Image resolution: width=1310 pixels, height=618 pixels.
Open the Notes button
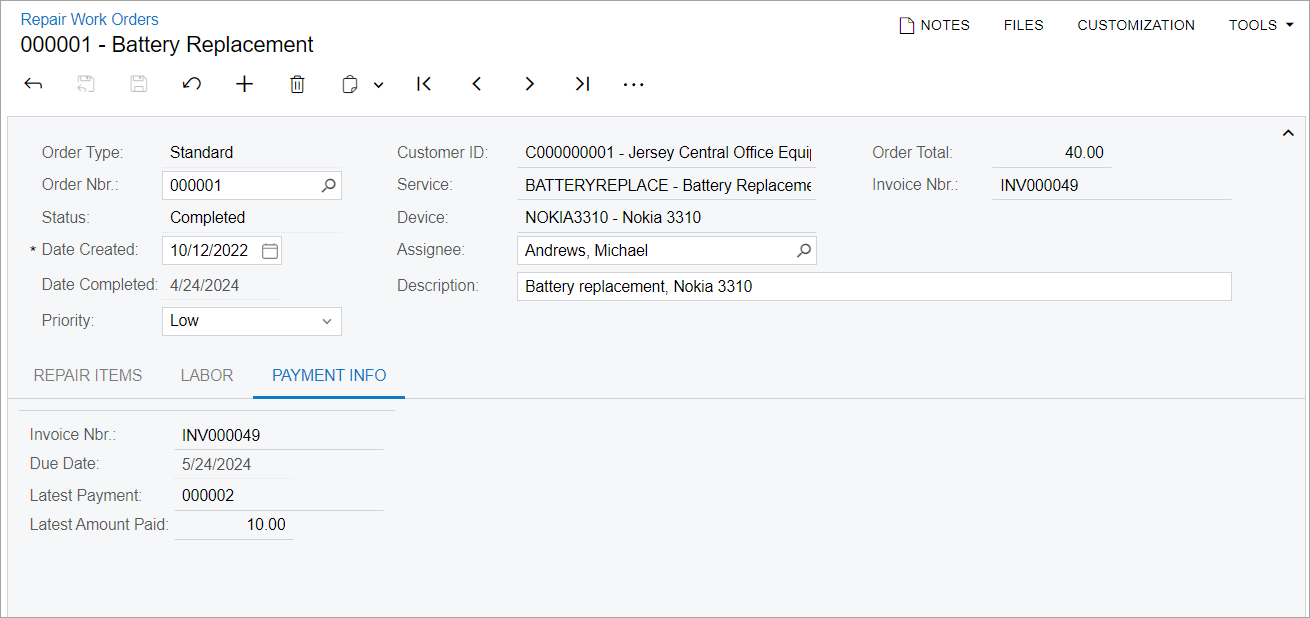tap(935, 25)
